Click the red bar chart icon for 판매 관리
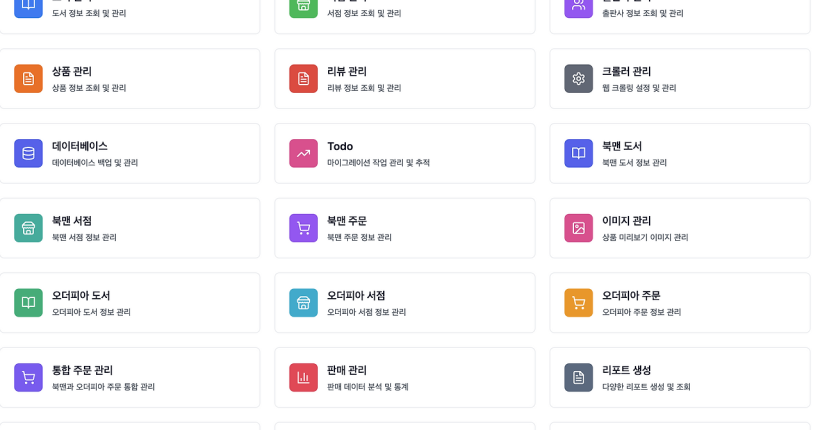Viewport: 820px width, 430px height. coord(303,377)
